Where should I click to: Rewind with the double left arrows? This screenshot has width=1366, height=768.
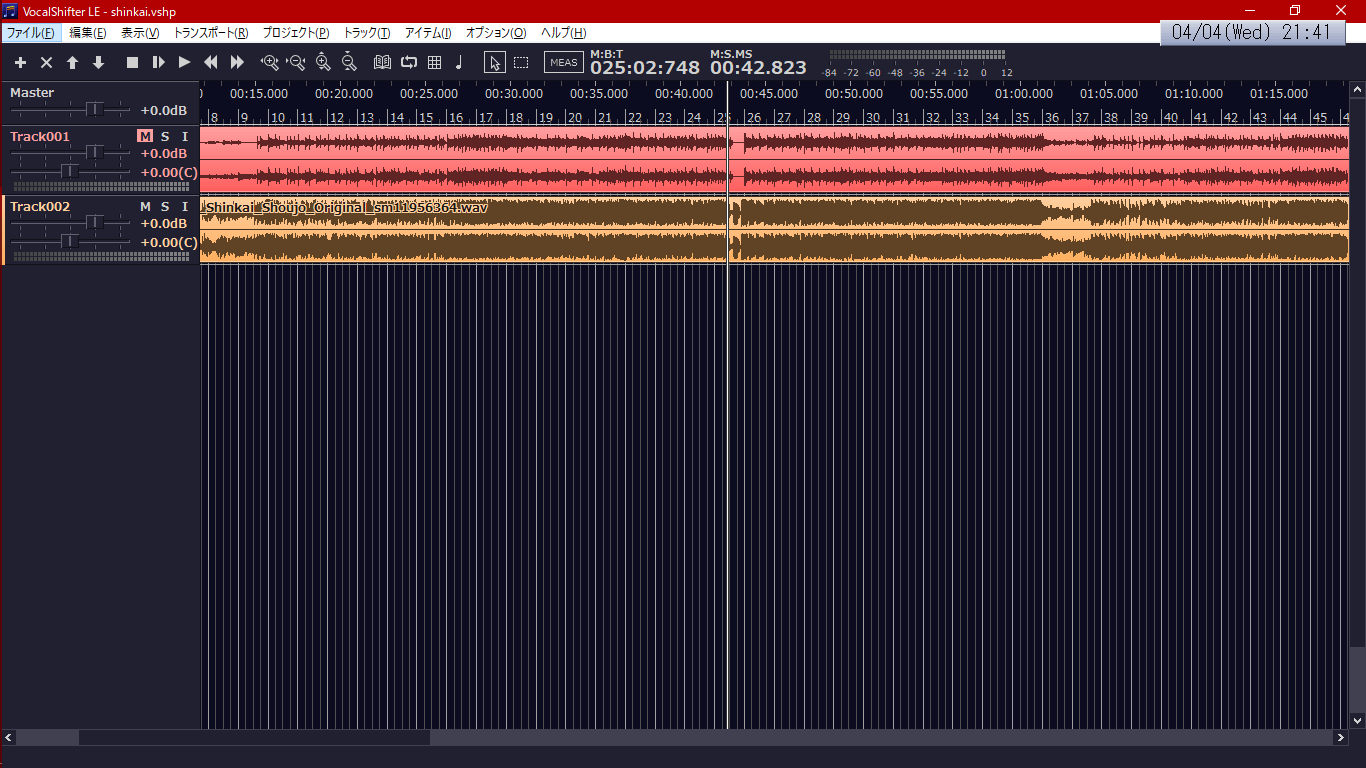pos(211,62)
